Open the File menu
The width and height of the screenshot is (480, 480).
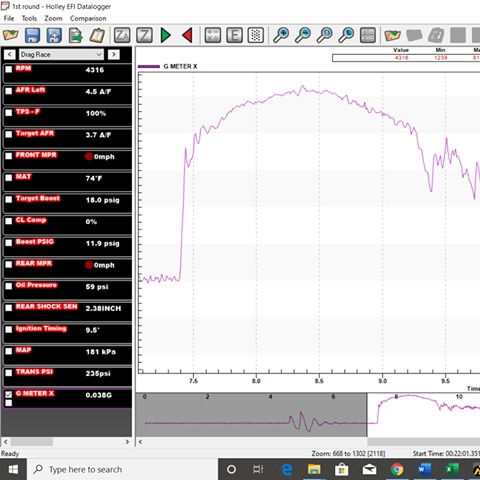(9, 18)
